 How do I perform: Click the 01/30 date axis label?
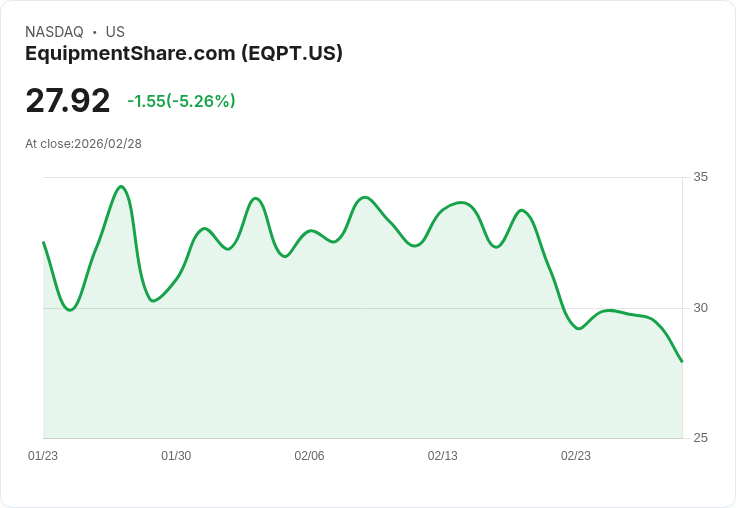point(176,456)
